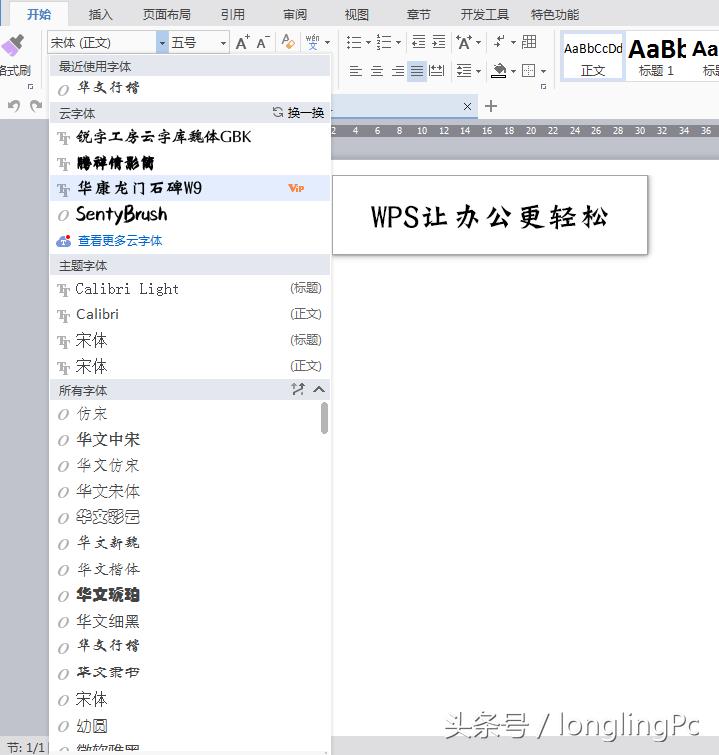Expand bulleted list dropdown arrow
Viewport: 719px width, 755px height.
368,42
